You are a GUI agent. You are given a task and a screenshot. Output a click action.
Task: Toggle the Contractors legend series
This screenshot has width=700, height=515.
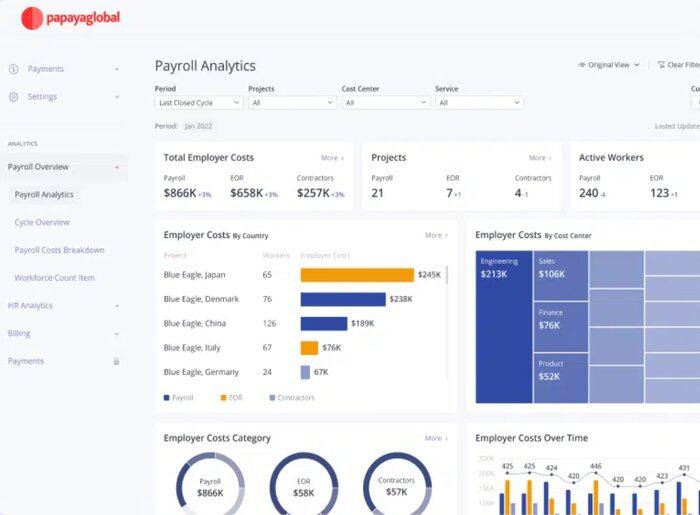291,398
